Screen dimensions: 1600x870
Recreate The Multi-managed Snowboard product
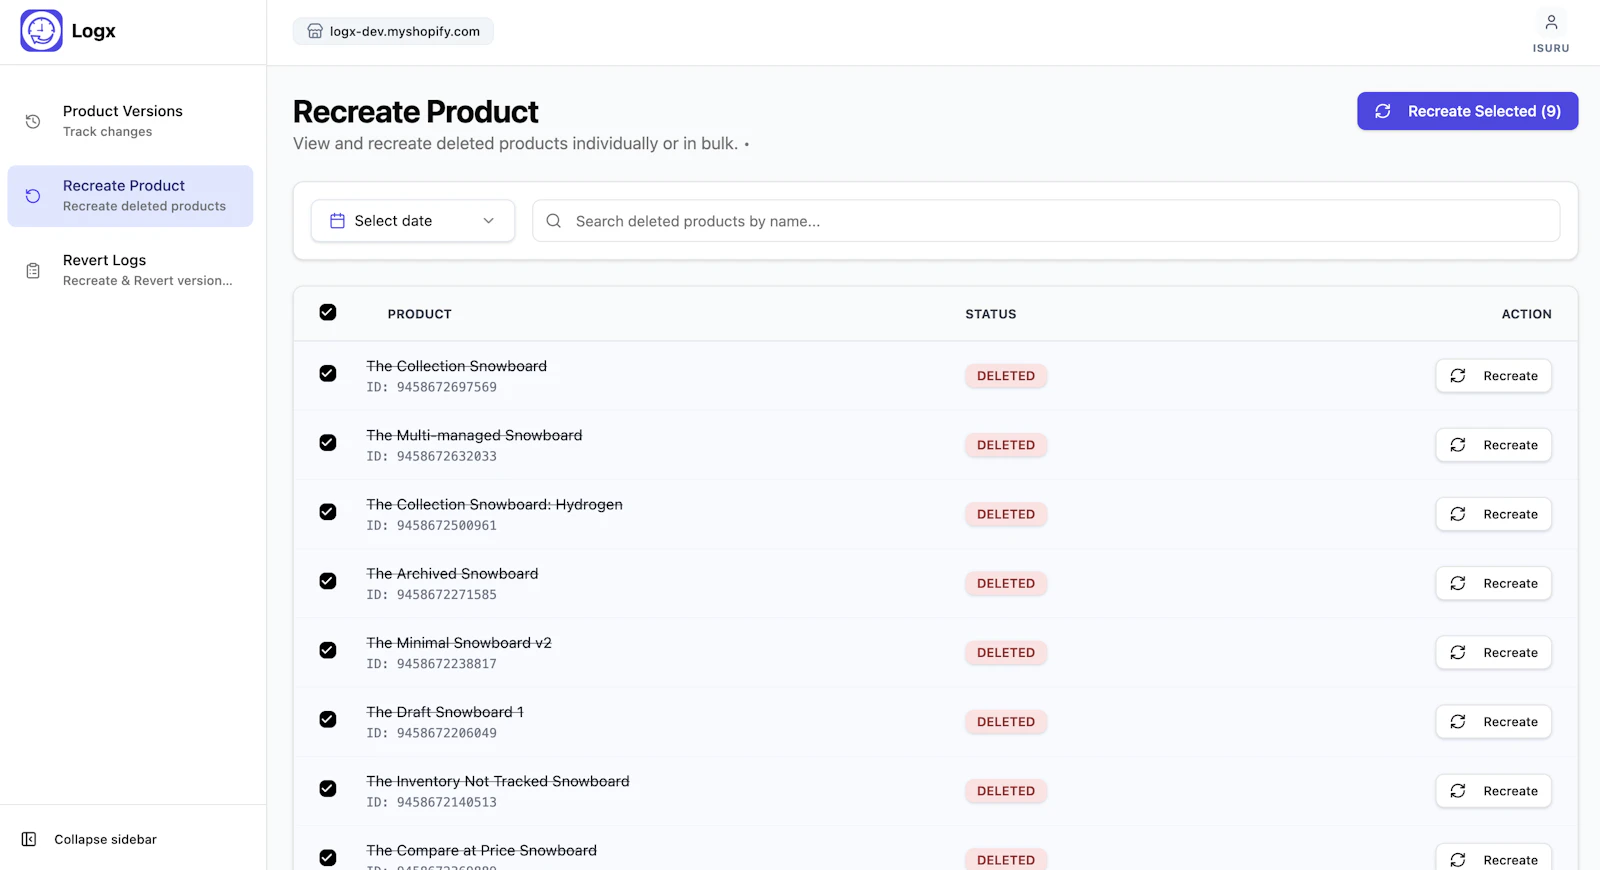1494,445
